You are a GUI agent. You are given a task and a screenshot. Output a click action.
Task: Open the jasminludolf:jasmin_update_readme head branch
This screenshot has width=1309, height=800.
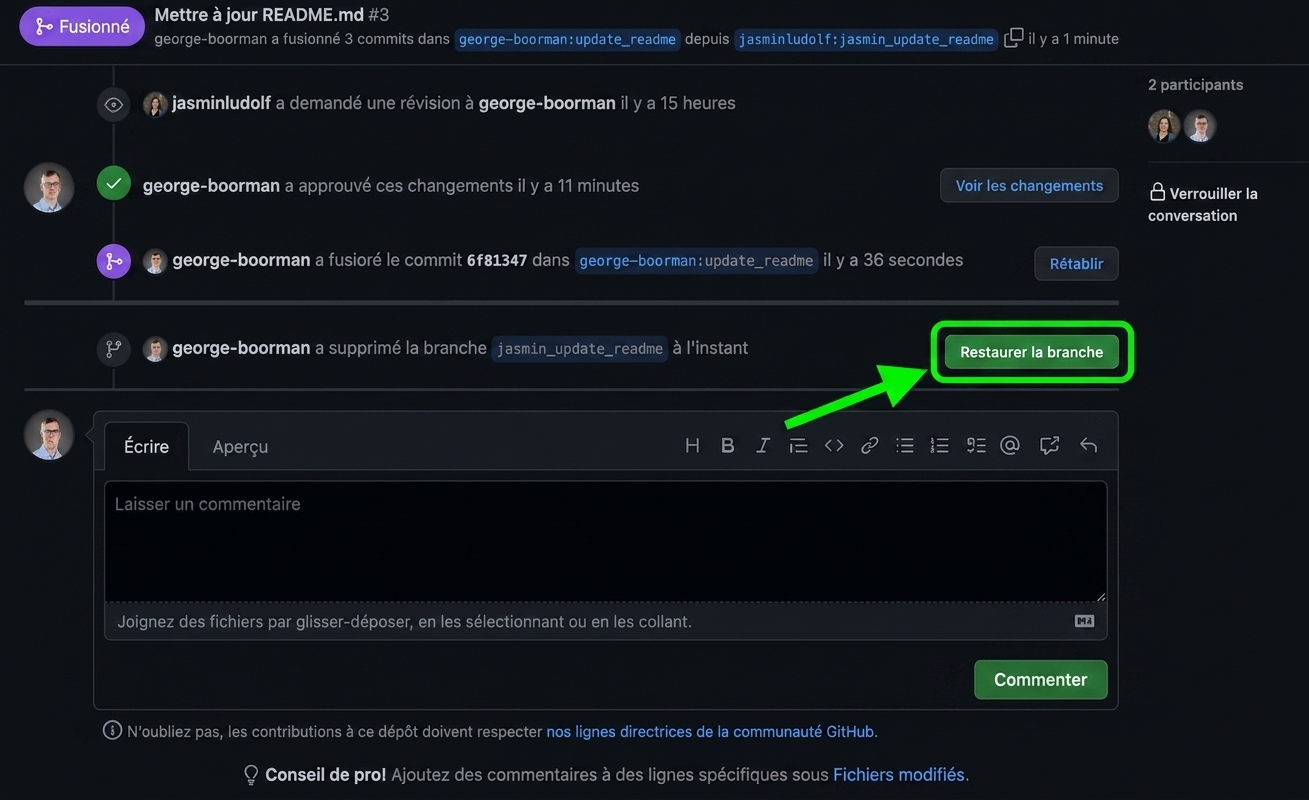point(866,39)
